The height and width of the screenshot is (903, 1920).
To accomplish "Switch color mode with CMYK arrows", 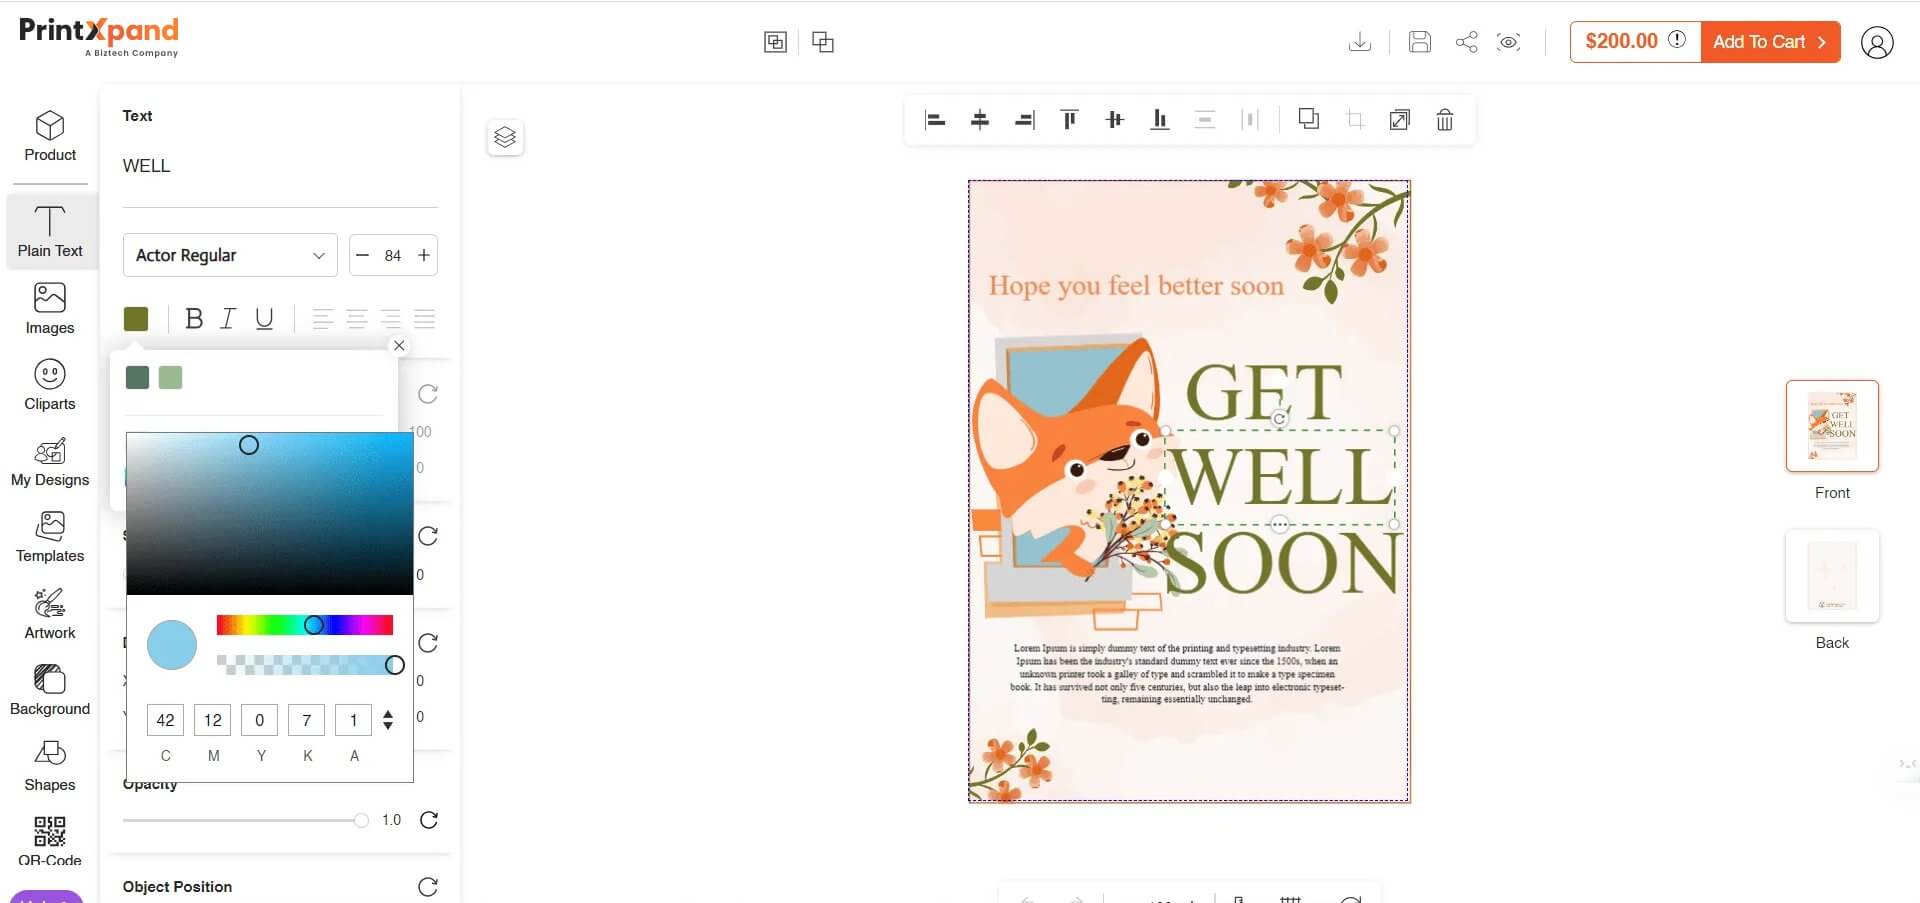I will coord(388,720).
